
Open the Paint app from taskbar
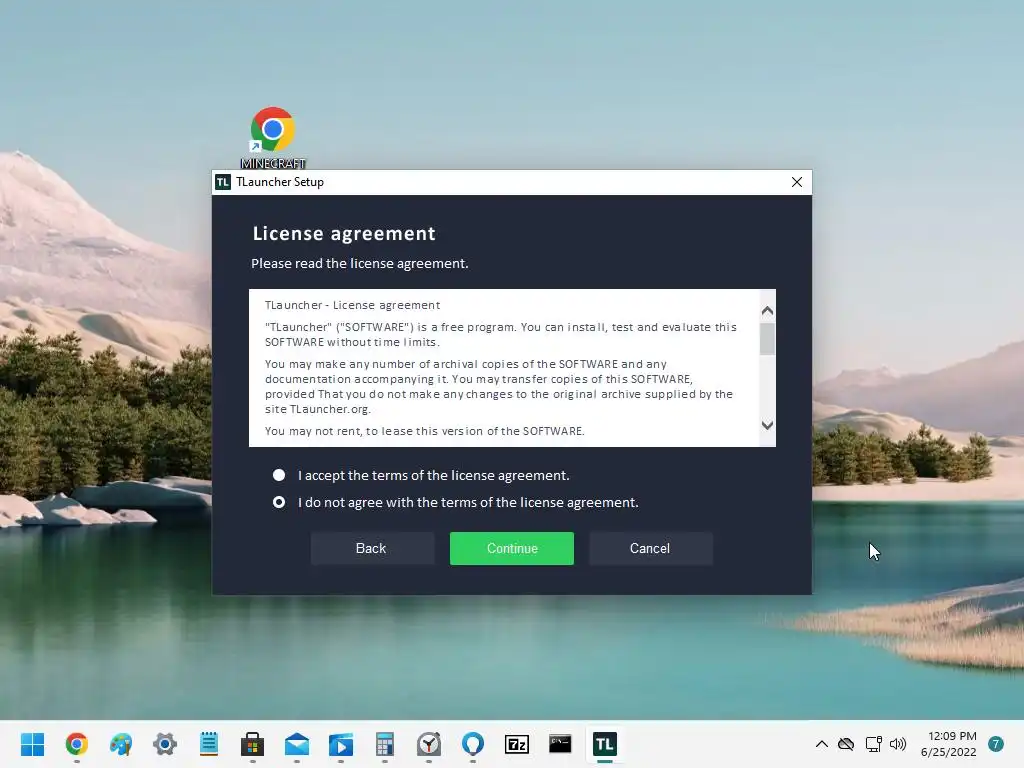[121, 744]
